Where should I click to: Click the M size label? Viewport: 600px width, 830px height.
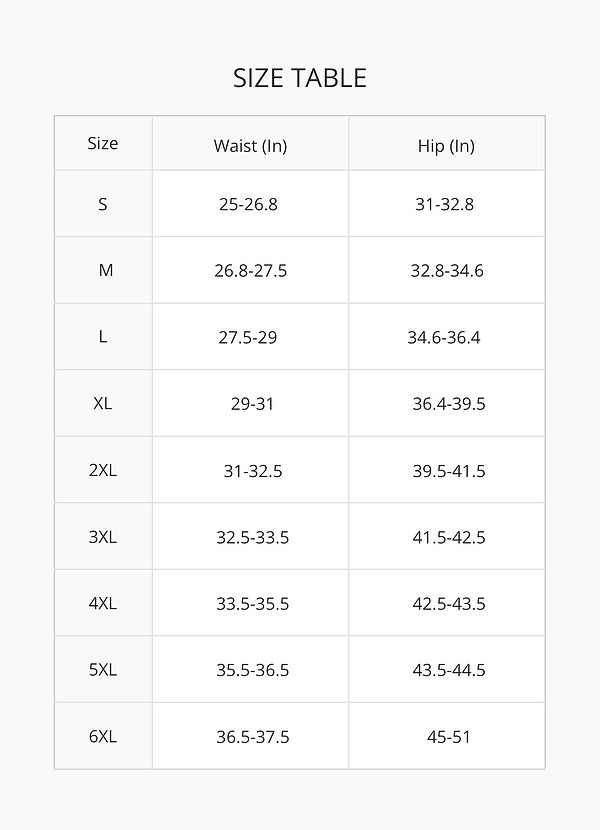(x=106, y=270)
